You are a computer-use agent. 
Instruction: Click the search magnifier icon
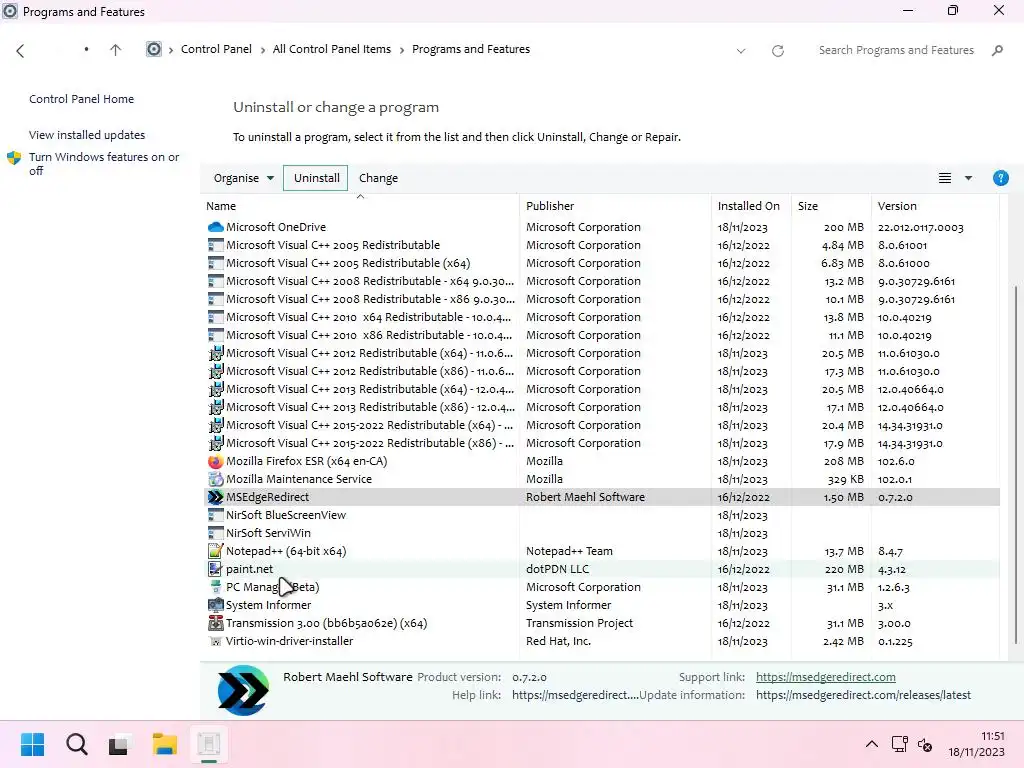coord(997,50)
